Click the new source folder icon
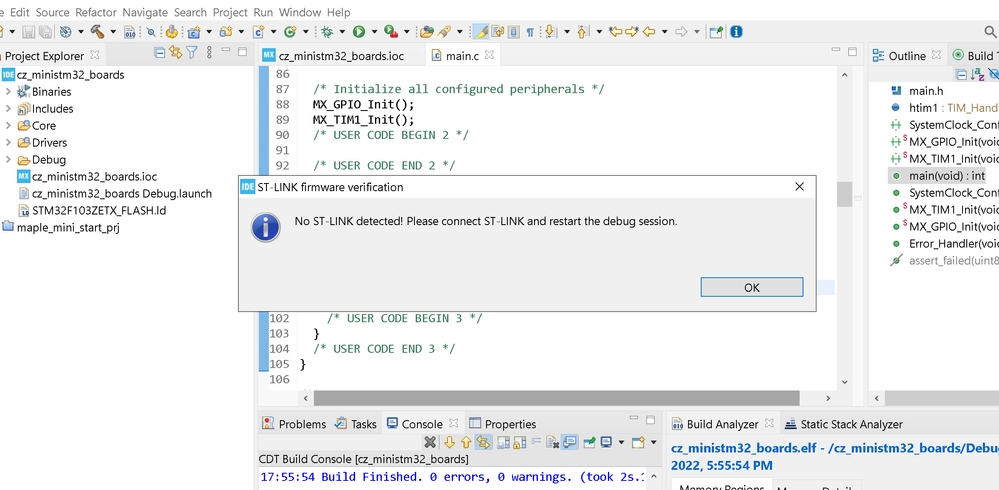The width and height of the screenshot is (999, 490). [226, 31]
